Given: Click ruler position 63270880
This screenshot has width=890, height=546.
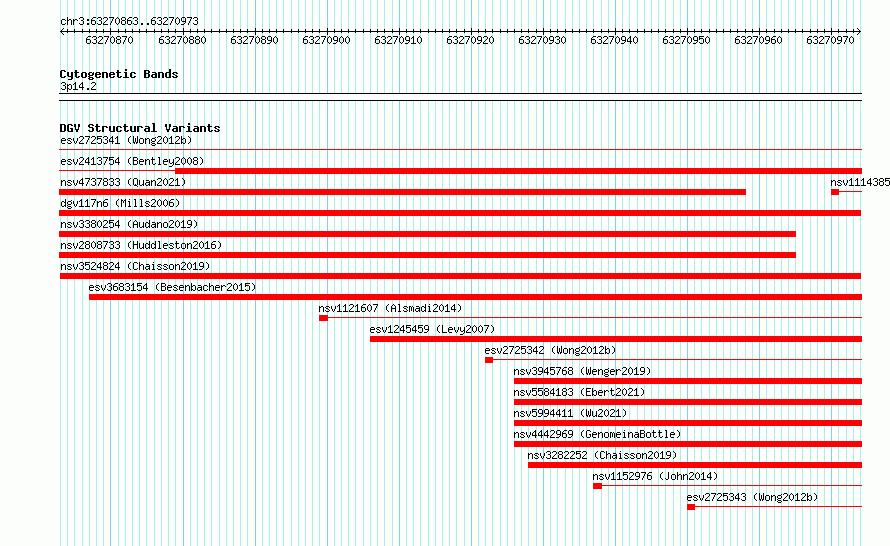Looking at the screenshot, I should (182, 40).
